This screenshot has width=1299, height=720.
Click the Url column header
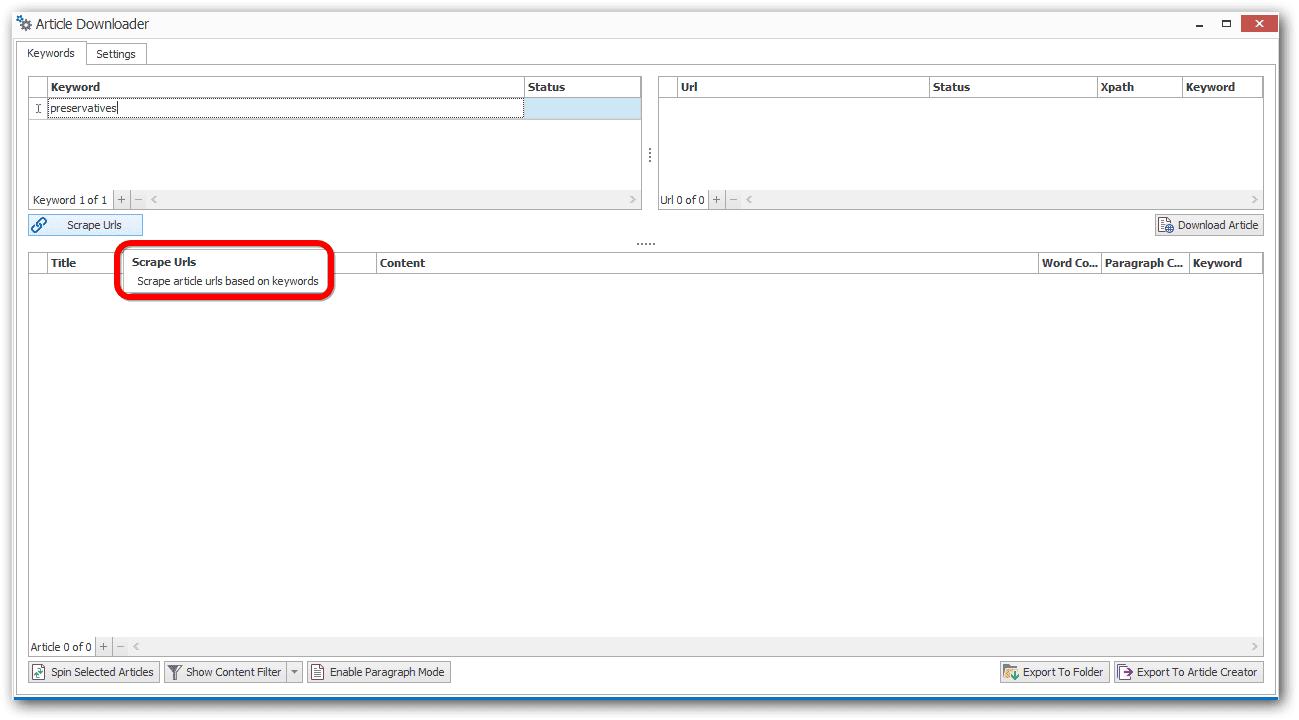(x=803, y=87)
